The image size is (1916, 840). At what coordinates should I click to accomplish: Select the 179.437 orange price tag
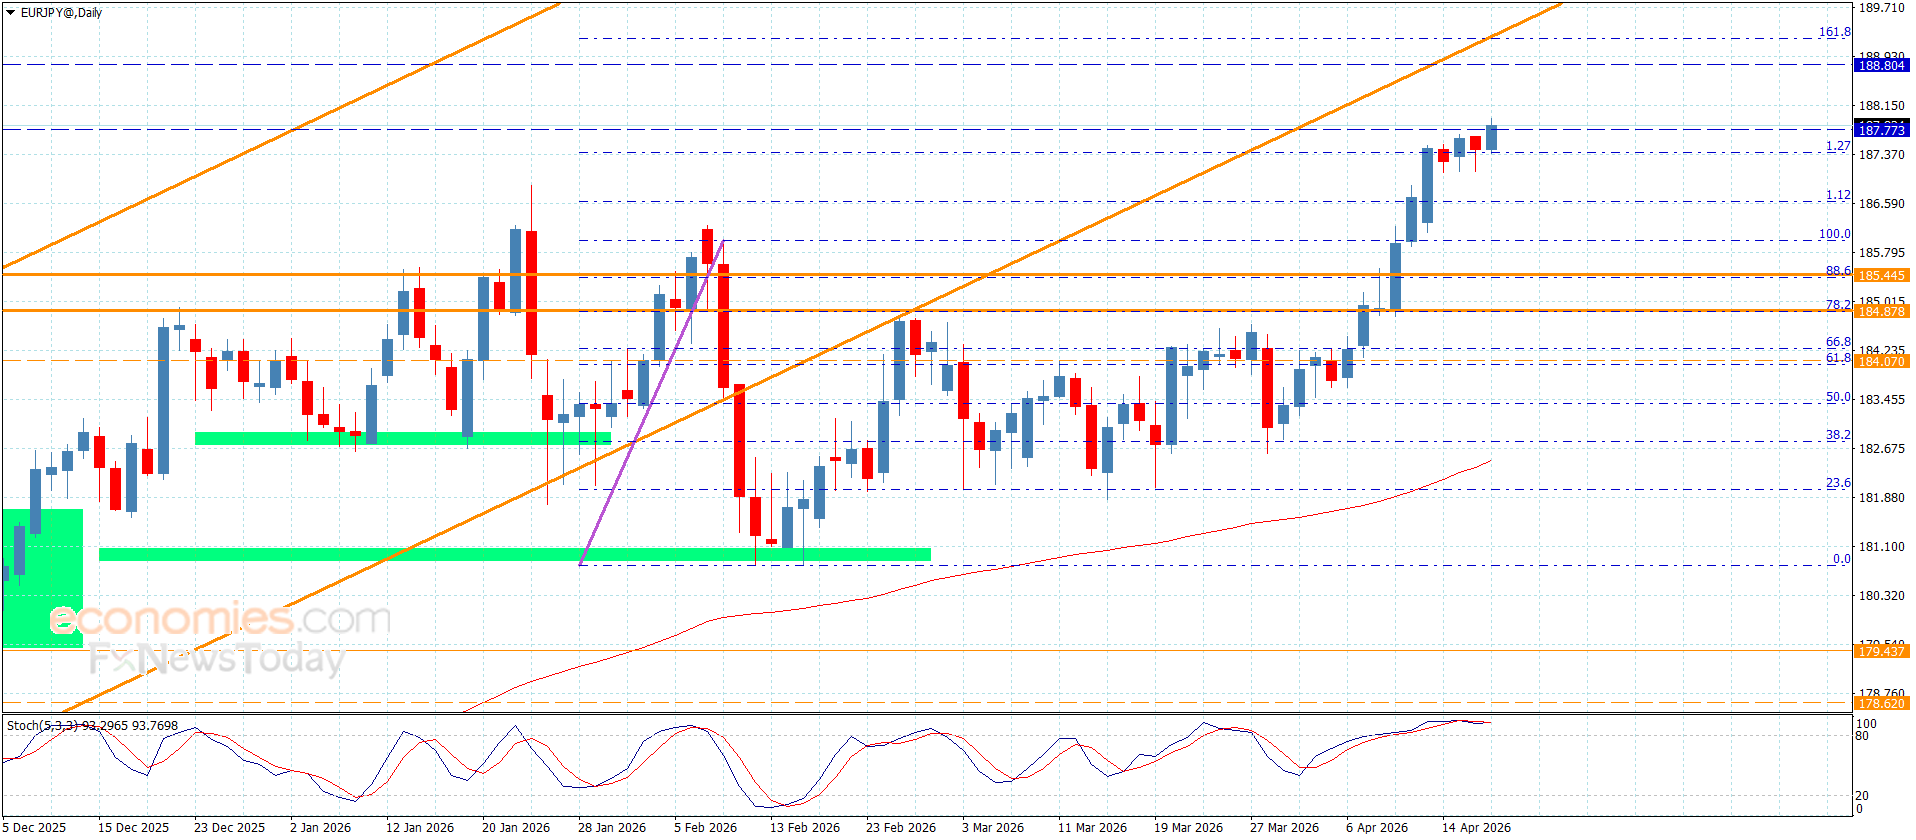click(x=1881, y=651)
